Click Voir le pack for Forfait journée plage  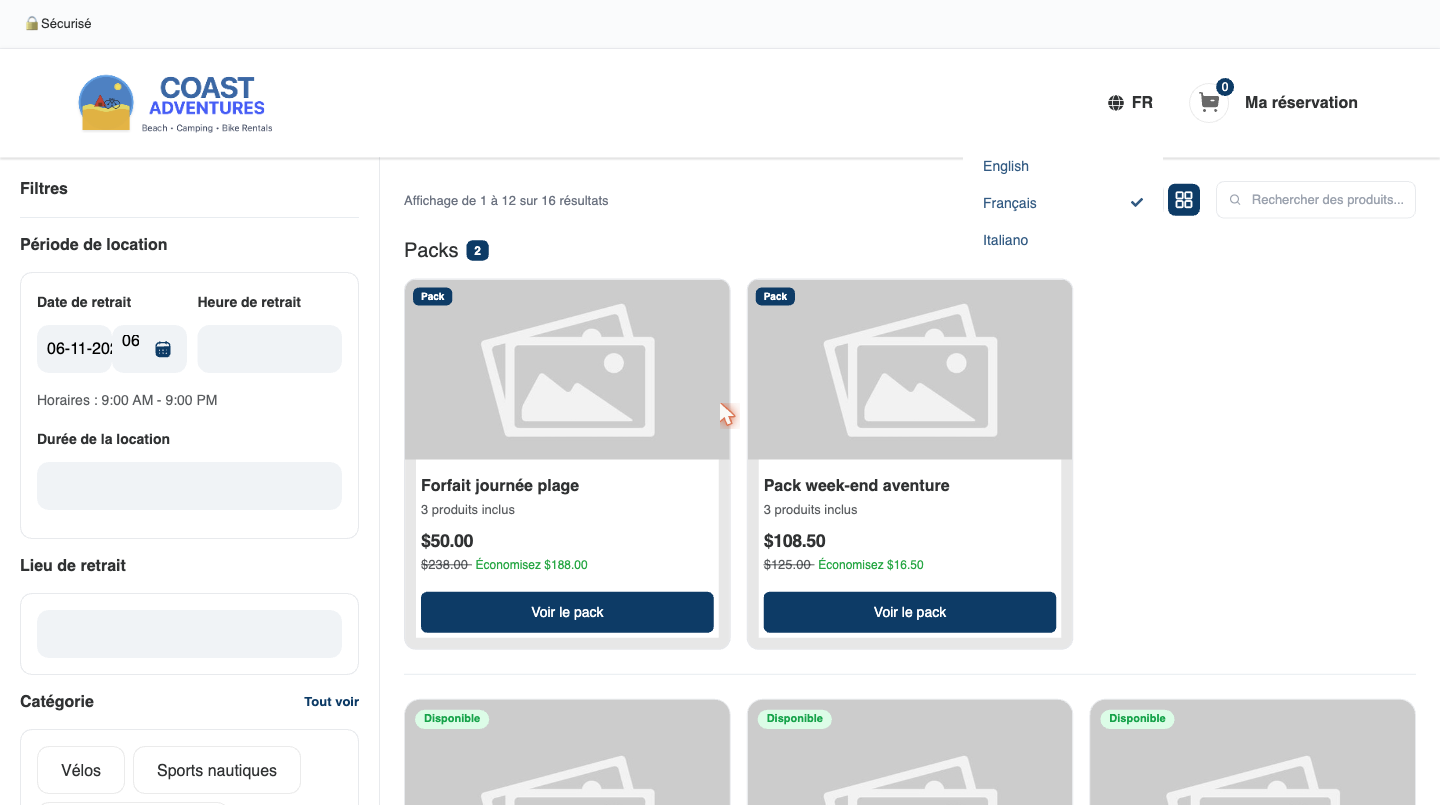pos(567,612)
